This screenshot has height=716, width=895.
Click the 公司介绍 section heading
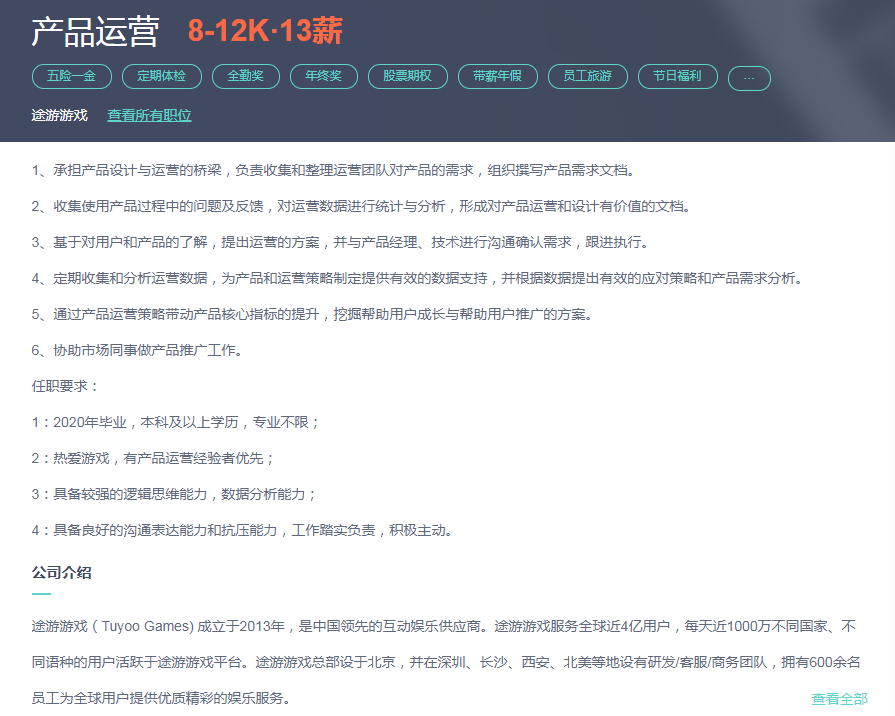click(62, 573)
